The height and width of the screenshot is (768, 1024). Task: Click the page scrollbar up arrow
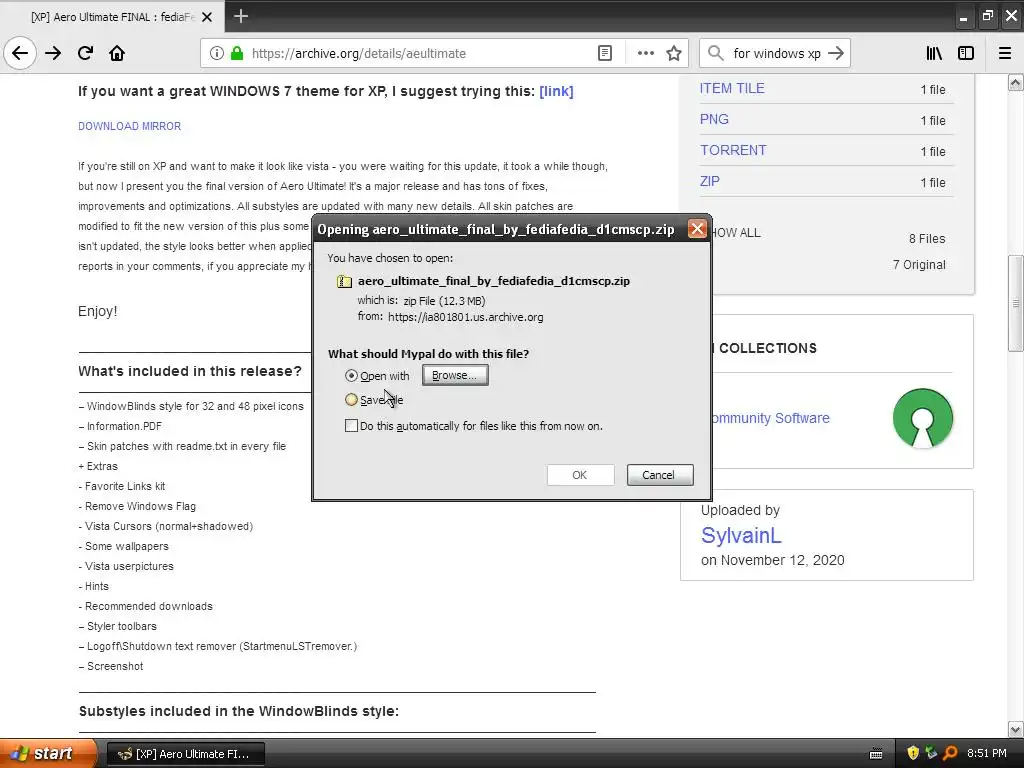click(x=1016, y=82)
